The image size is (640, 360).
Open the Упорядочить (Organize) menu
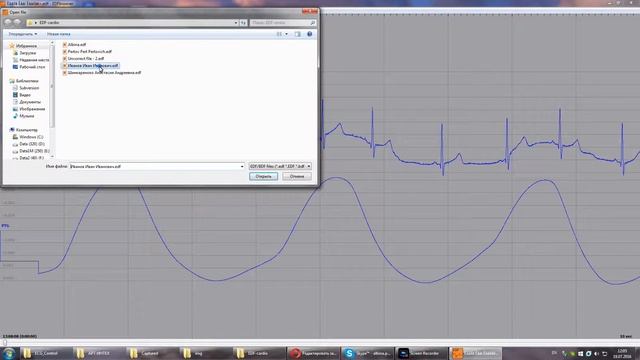click(x=23, y=34)
